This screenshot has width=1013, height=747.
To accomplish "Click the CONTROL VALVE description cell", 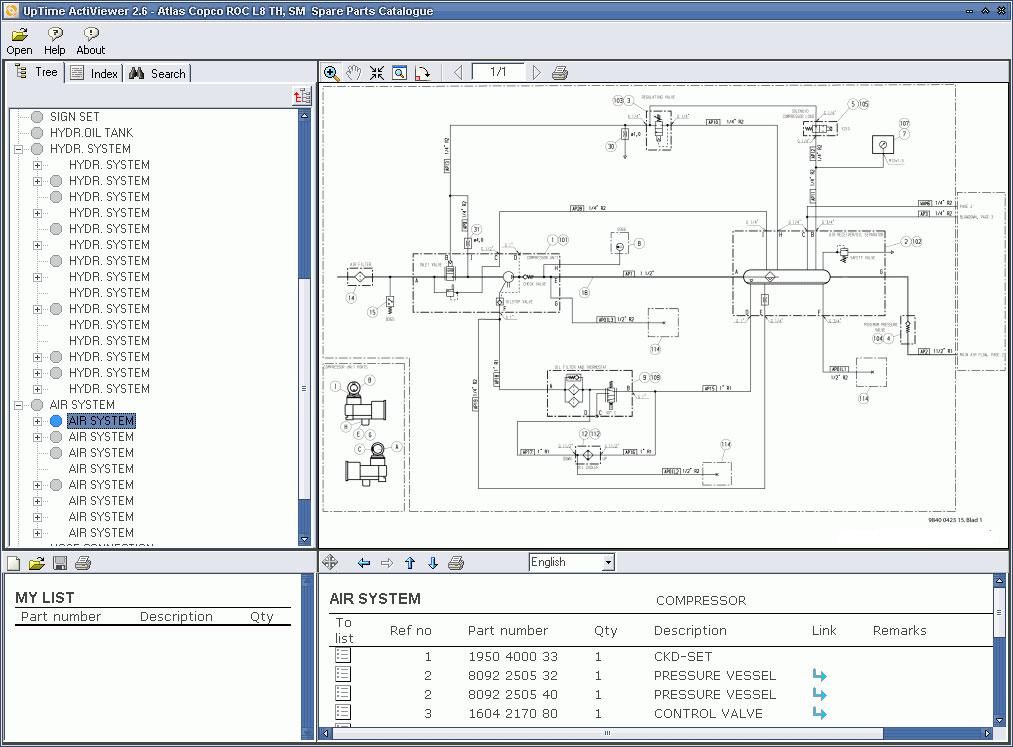I will click(708, 713).
